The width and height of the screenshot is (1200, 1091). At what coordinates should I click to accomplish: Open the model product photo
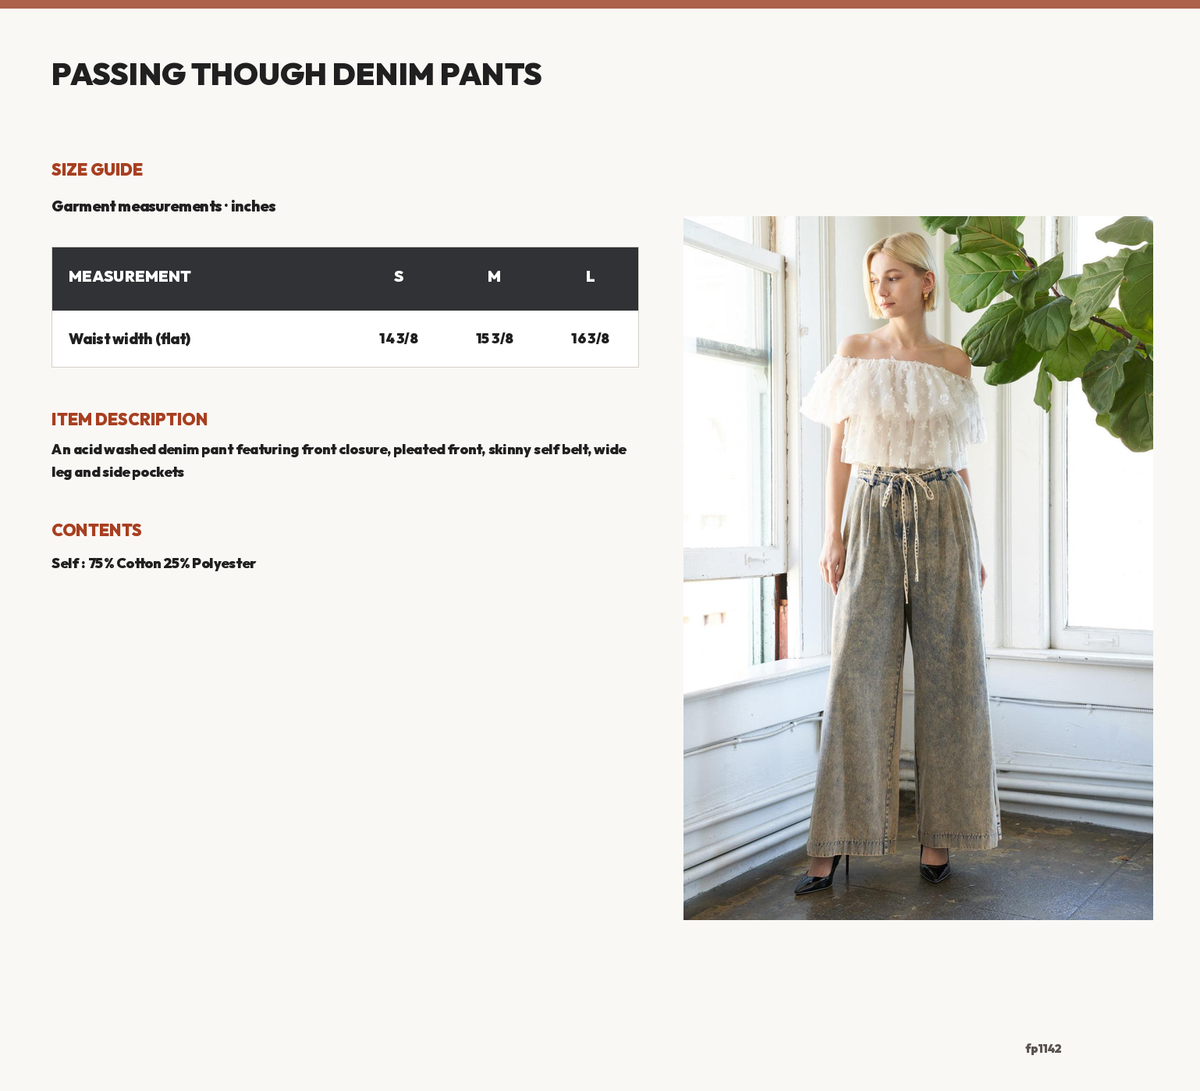(918, 568)
